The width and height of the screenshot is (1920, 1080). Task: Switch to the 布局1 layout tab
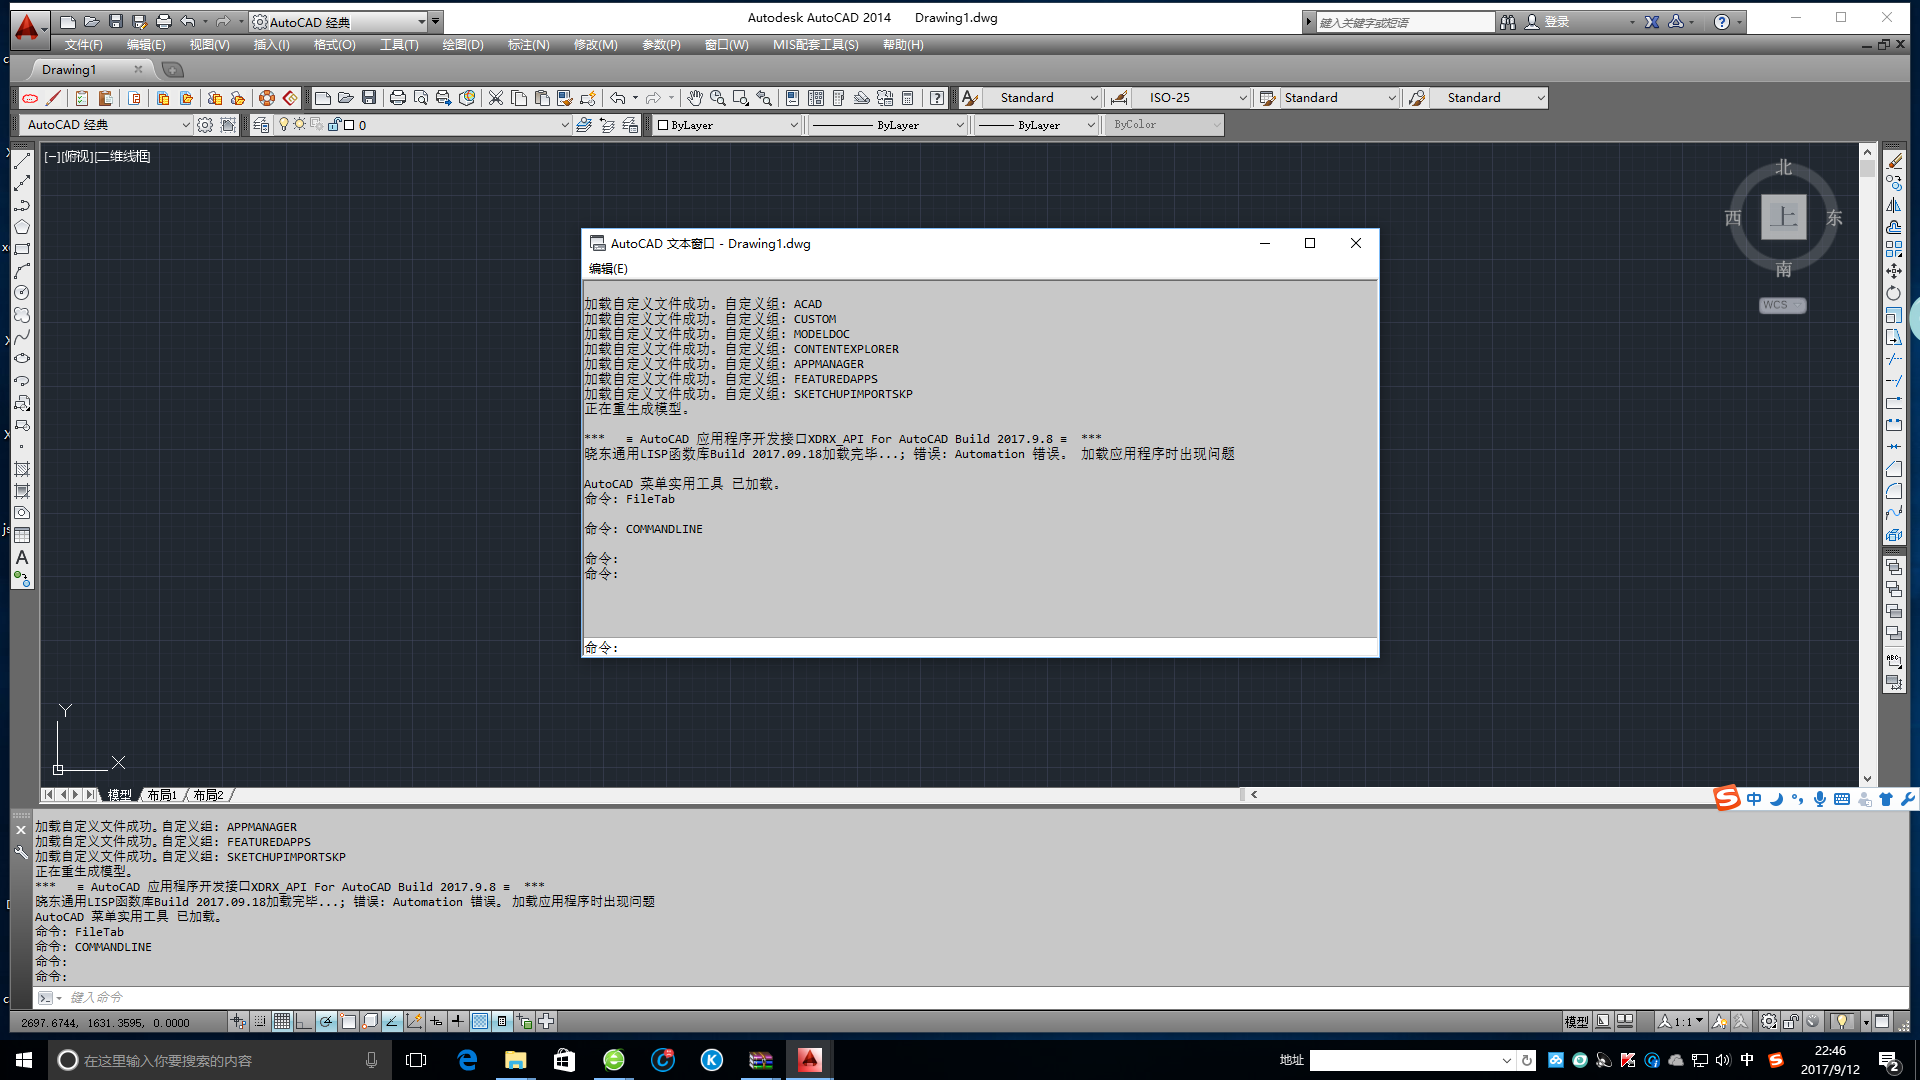click(x=162, y=795)
